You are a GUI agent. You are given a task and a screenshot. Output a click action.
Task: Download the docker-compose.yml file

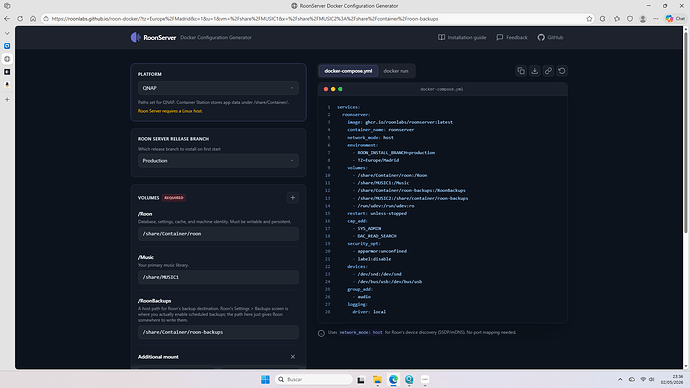point(535,71)
